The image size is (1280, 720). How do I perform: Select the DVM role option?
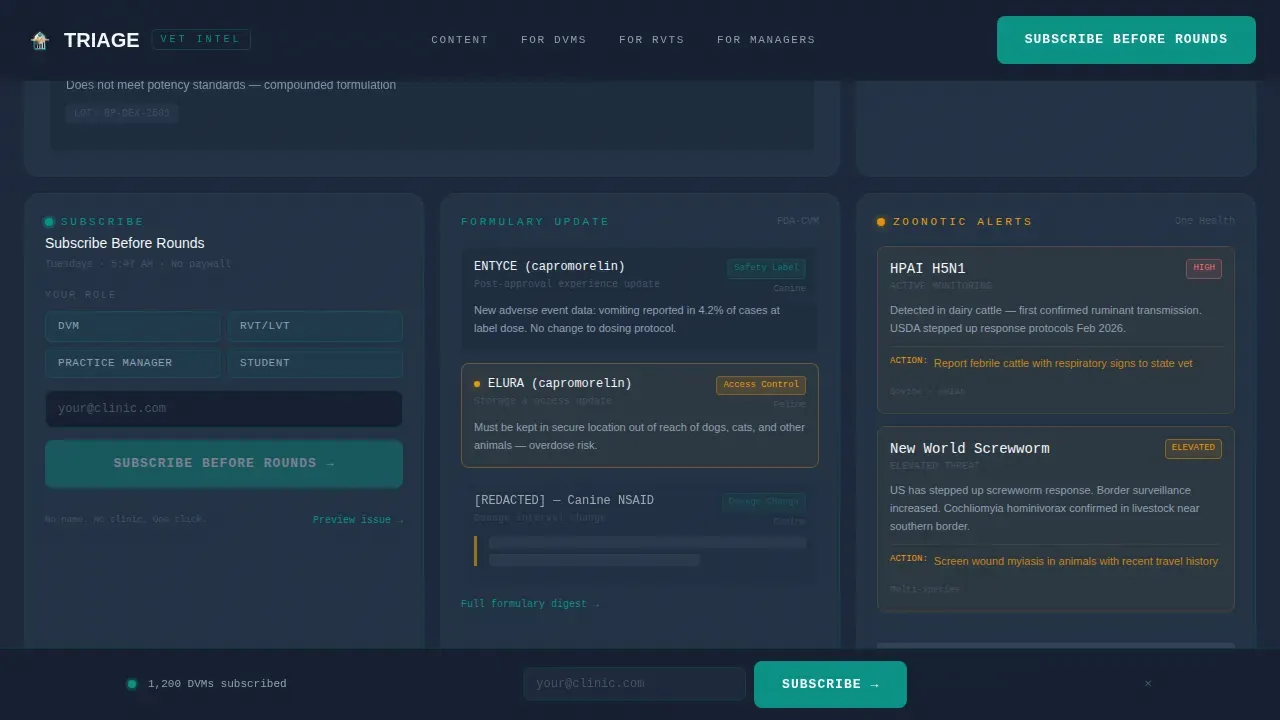click(133, 326)
